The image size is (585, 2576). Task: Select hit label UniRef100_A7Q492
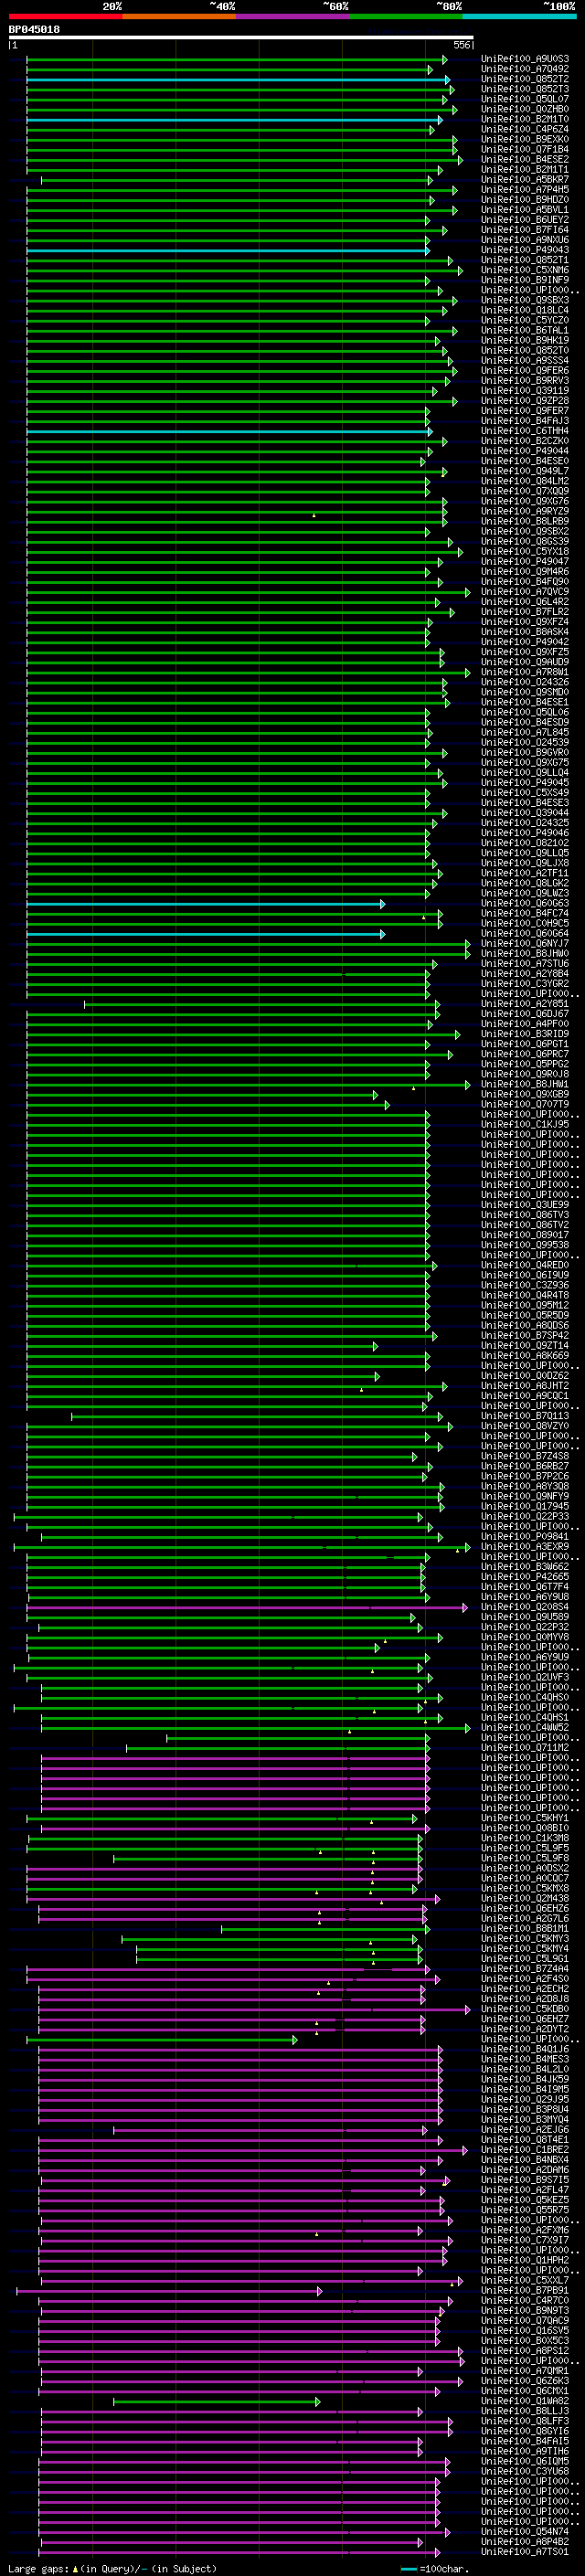[525, 69]
